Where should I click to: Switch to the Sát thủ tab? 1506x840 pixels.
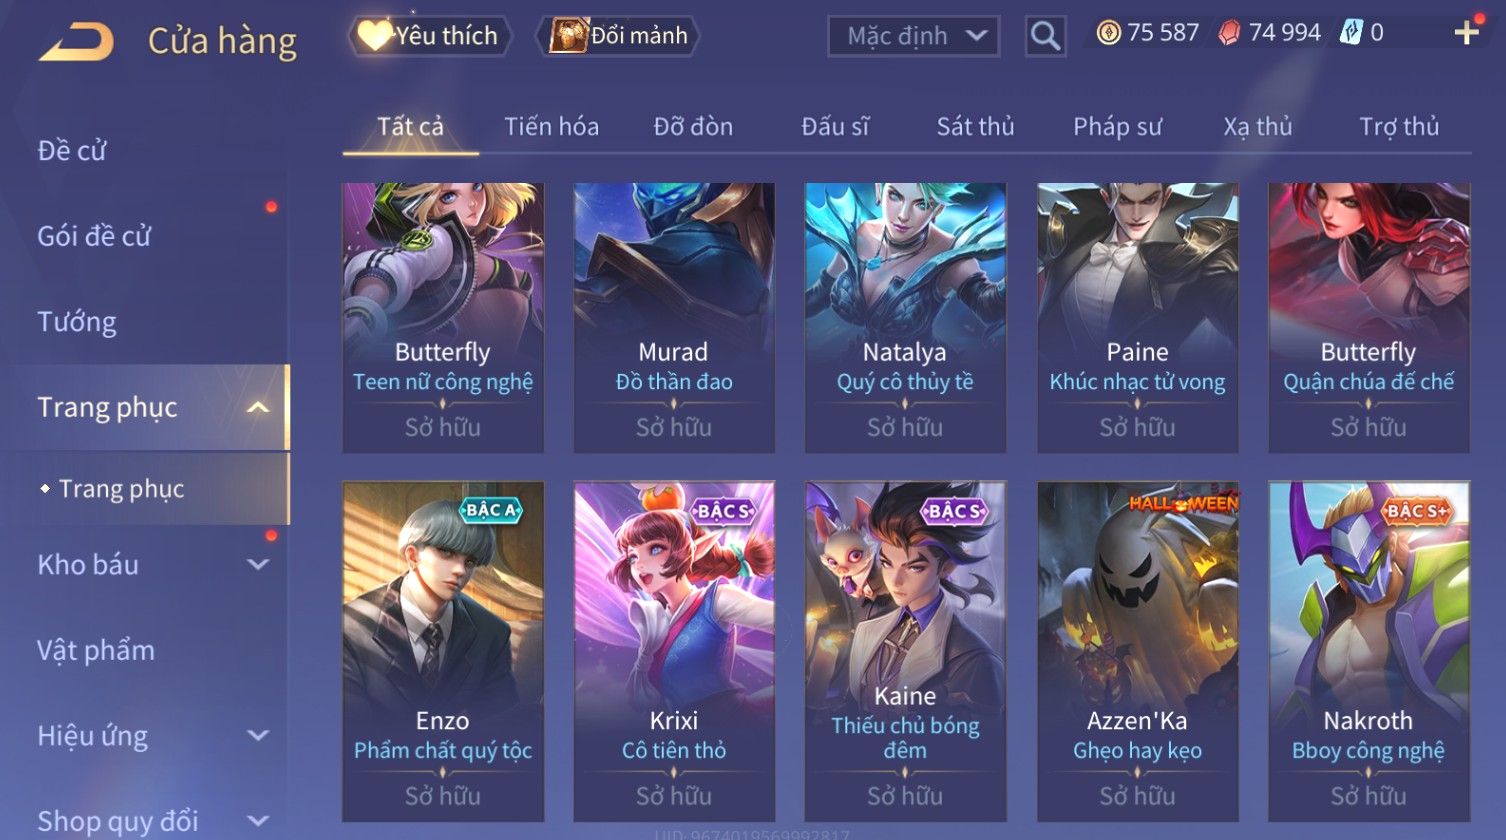point(975,127)
